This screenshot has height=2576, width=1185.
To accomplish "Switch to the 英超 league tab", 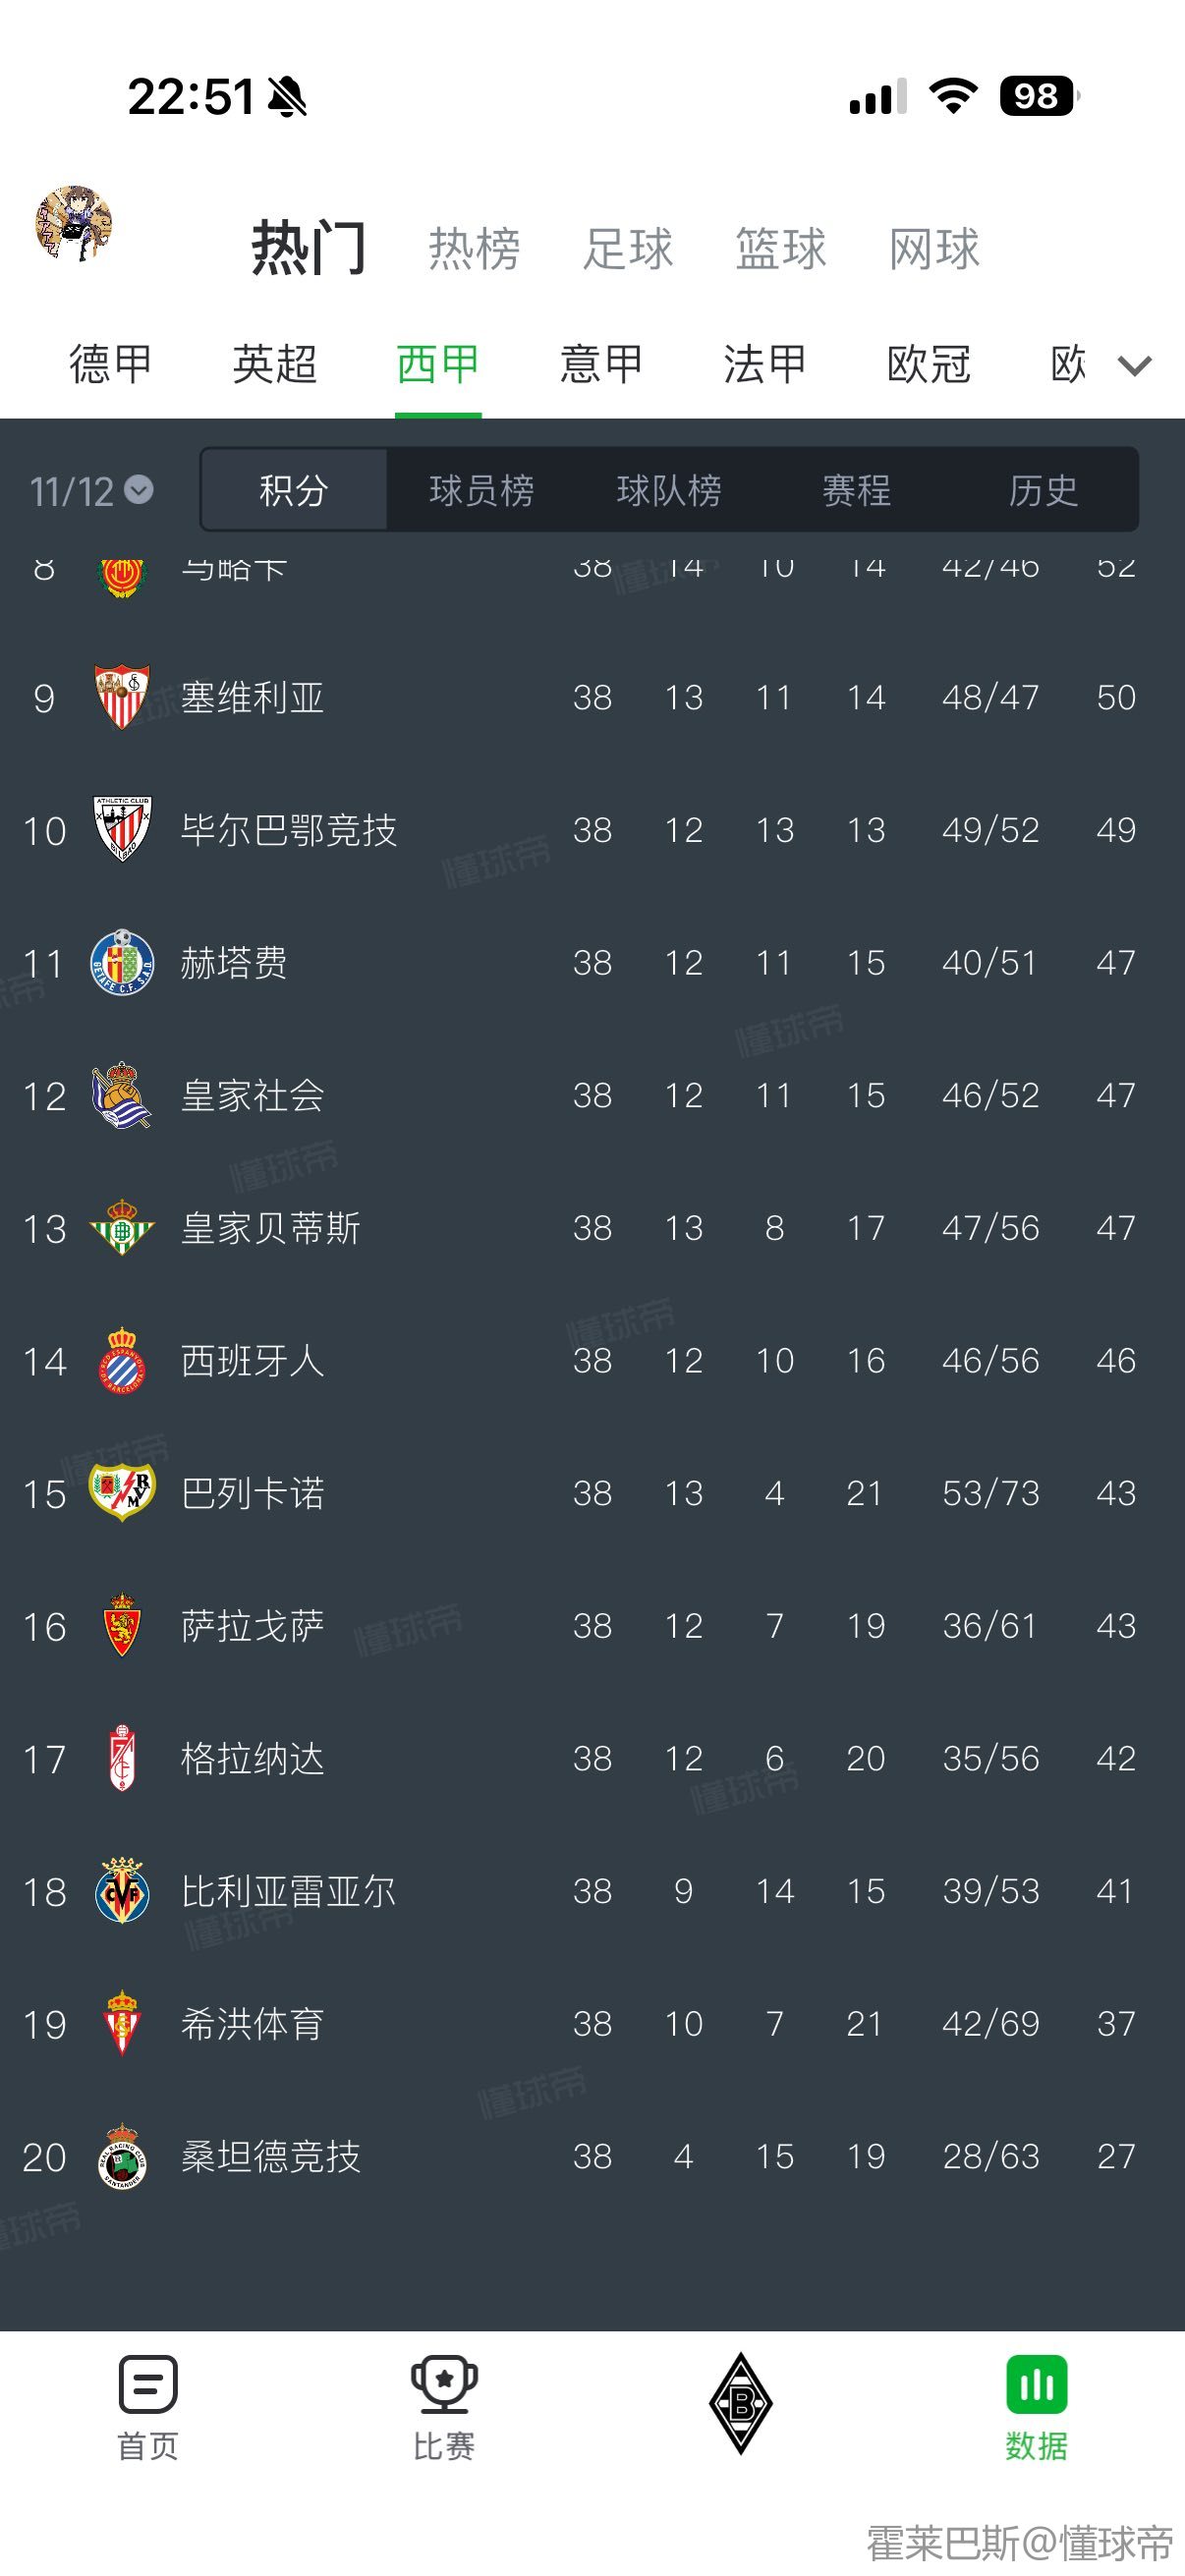I will coord(274,364).
